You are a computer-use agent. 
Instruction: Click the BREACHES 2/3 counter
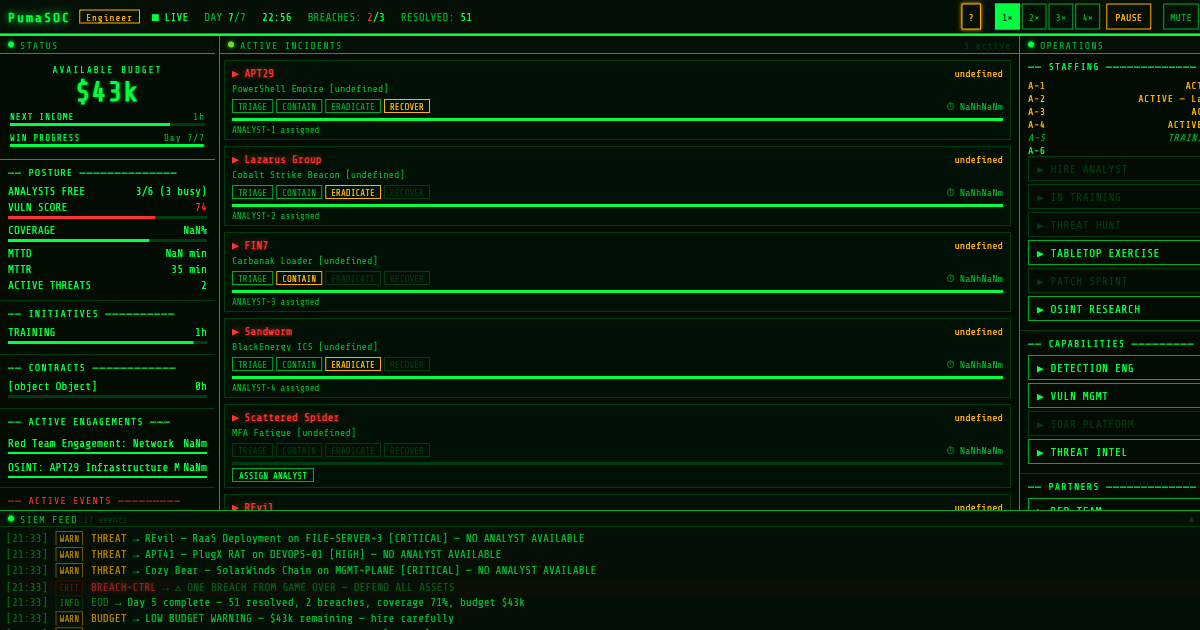pyautogui.click(x=347, y=17)
